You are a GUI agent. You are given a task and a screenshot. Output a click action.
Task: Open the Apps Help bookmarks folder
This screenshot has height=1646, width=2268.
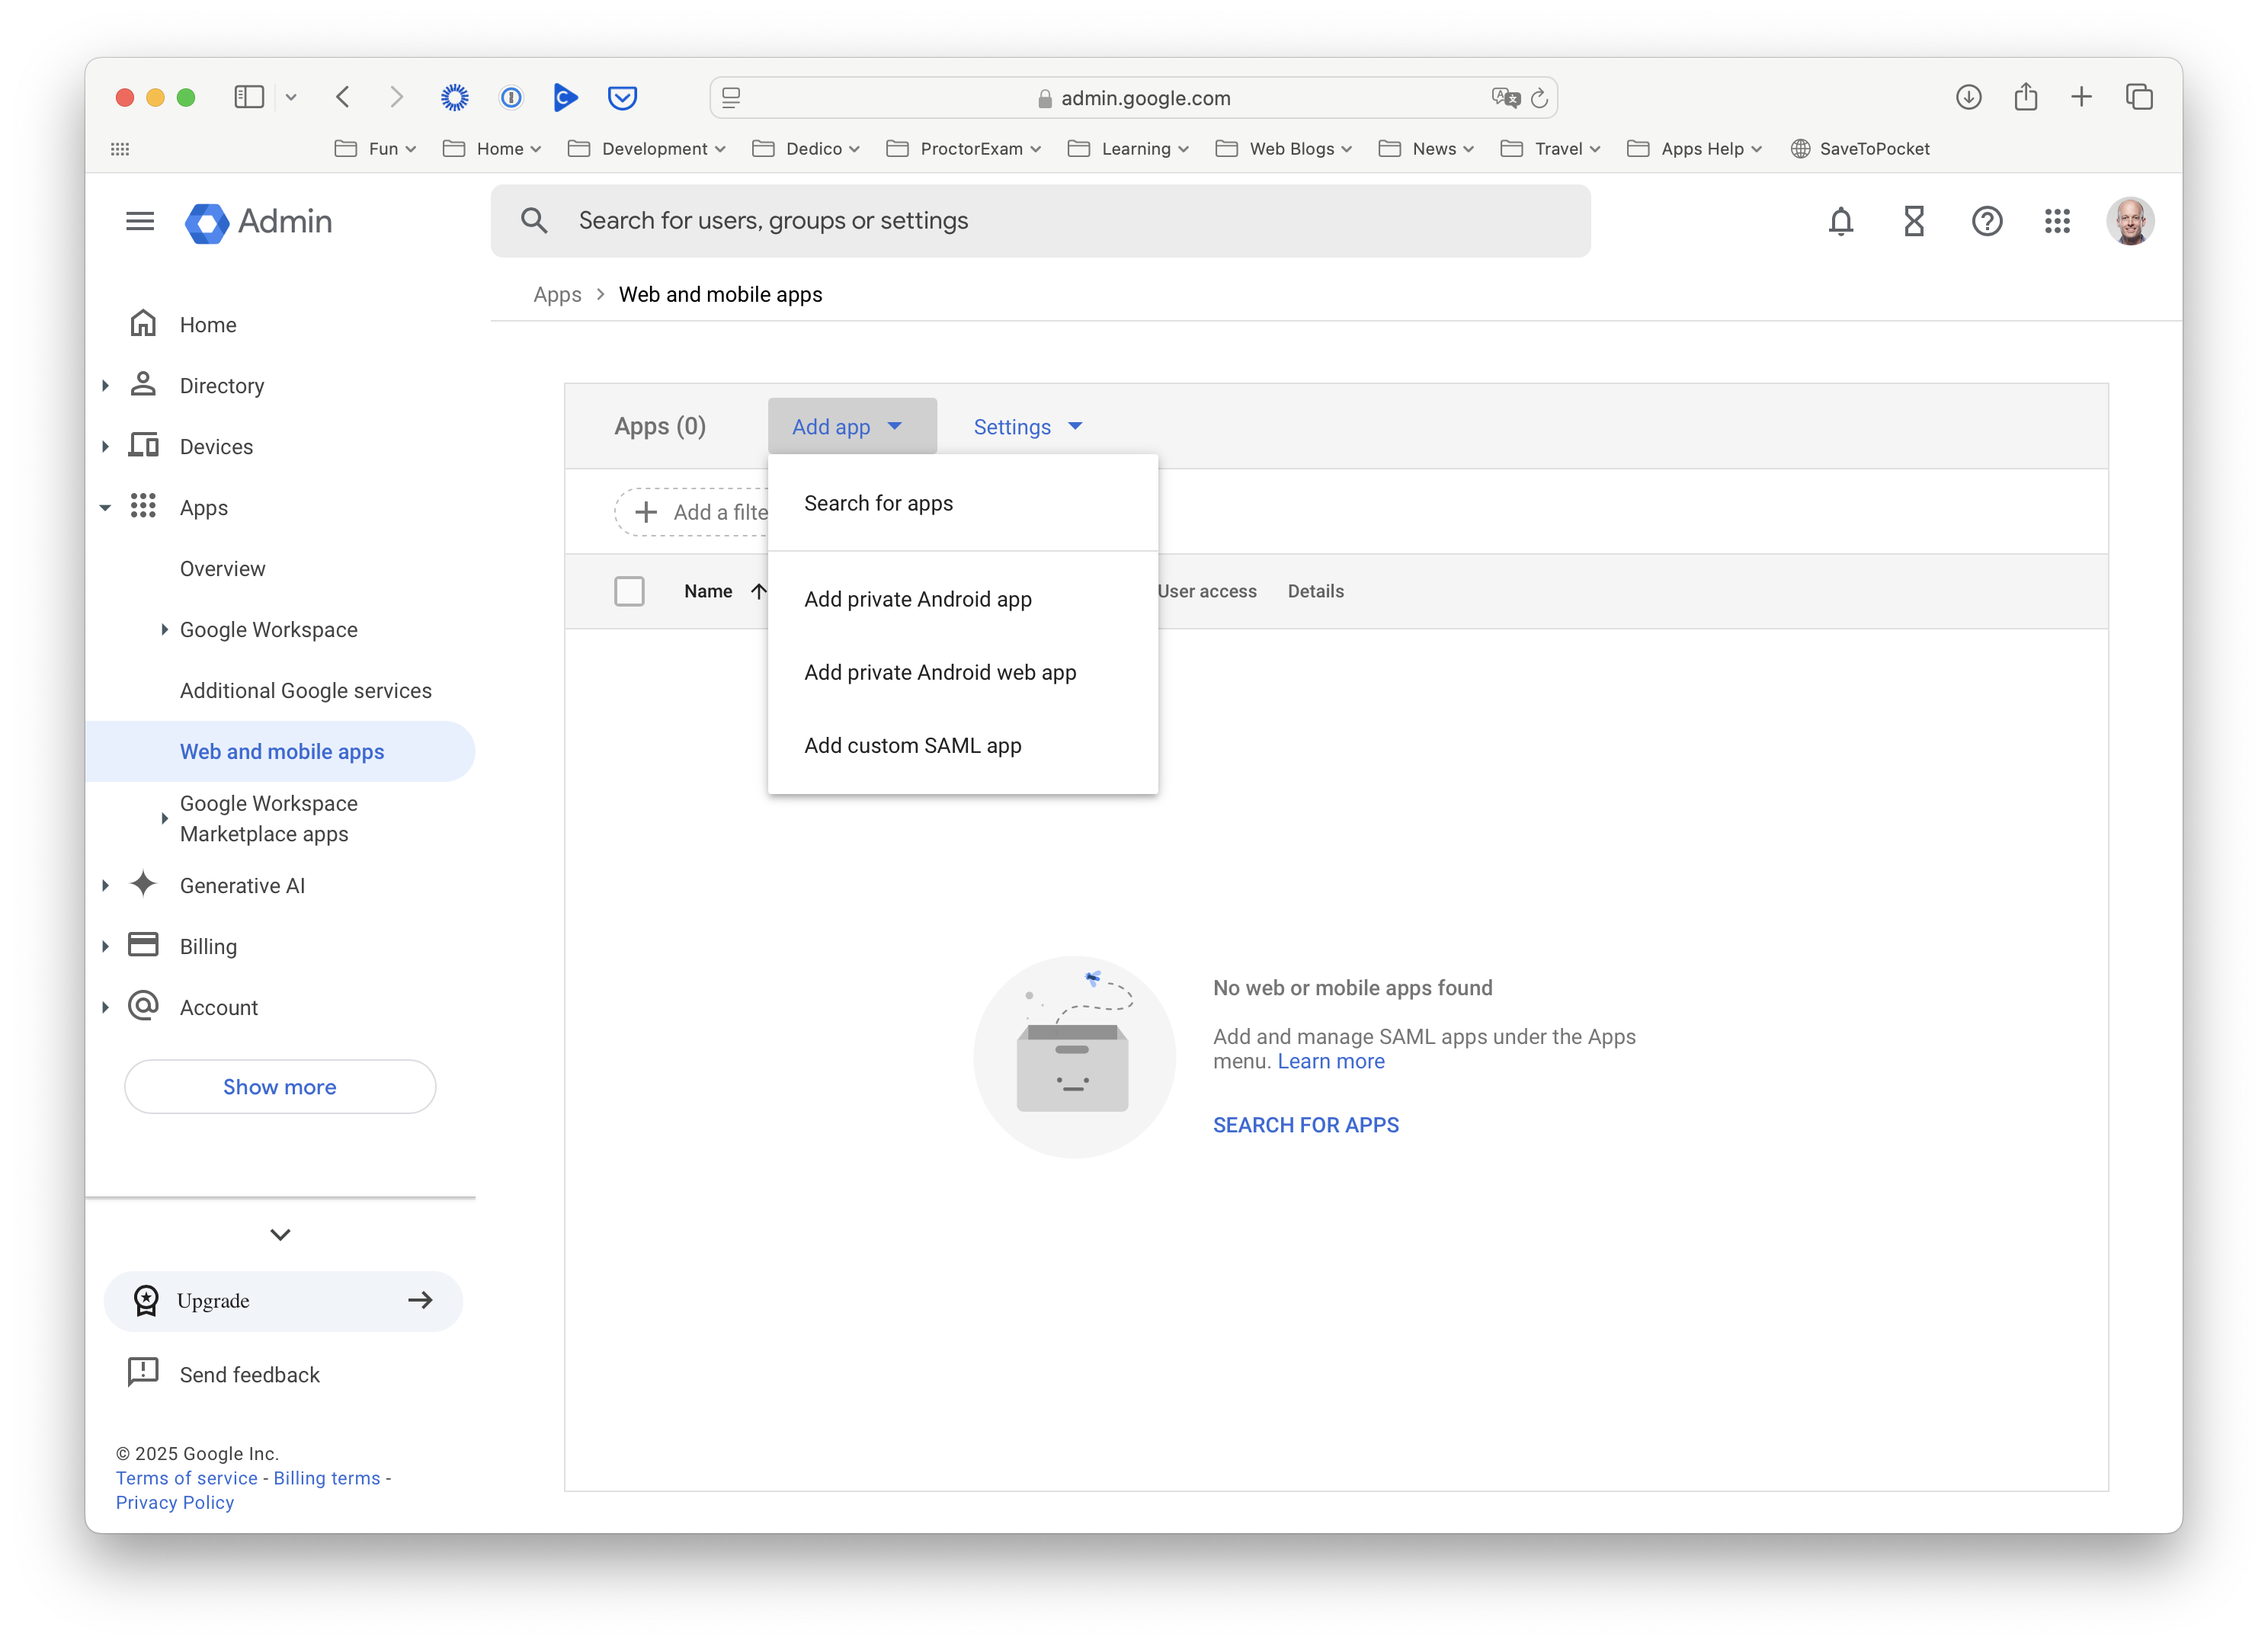(1695, 149)
